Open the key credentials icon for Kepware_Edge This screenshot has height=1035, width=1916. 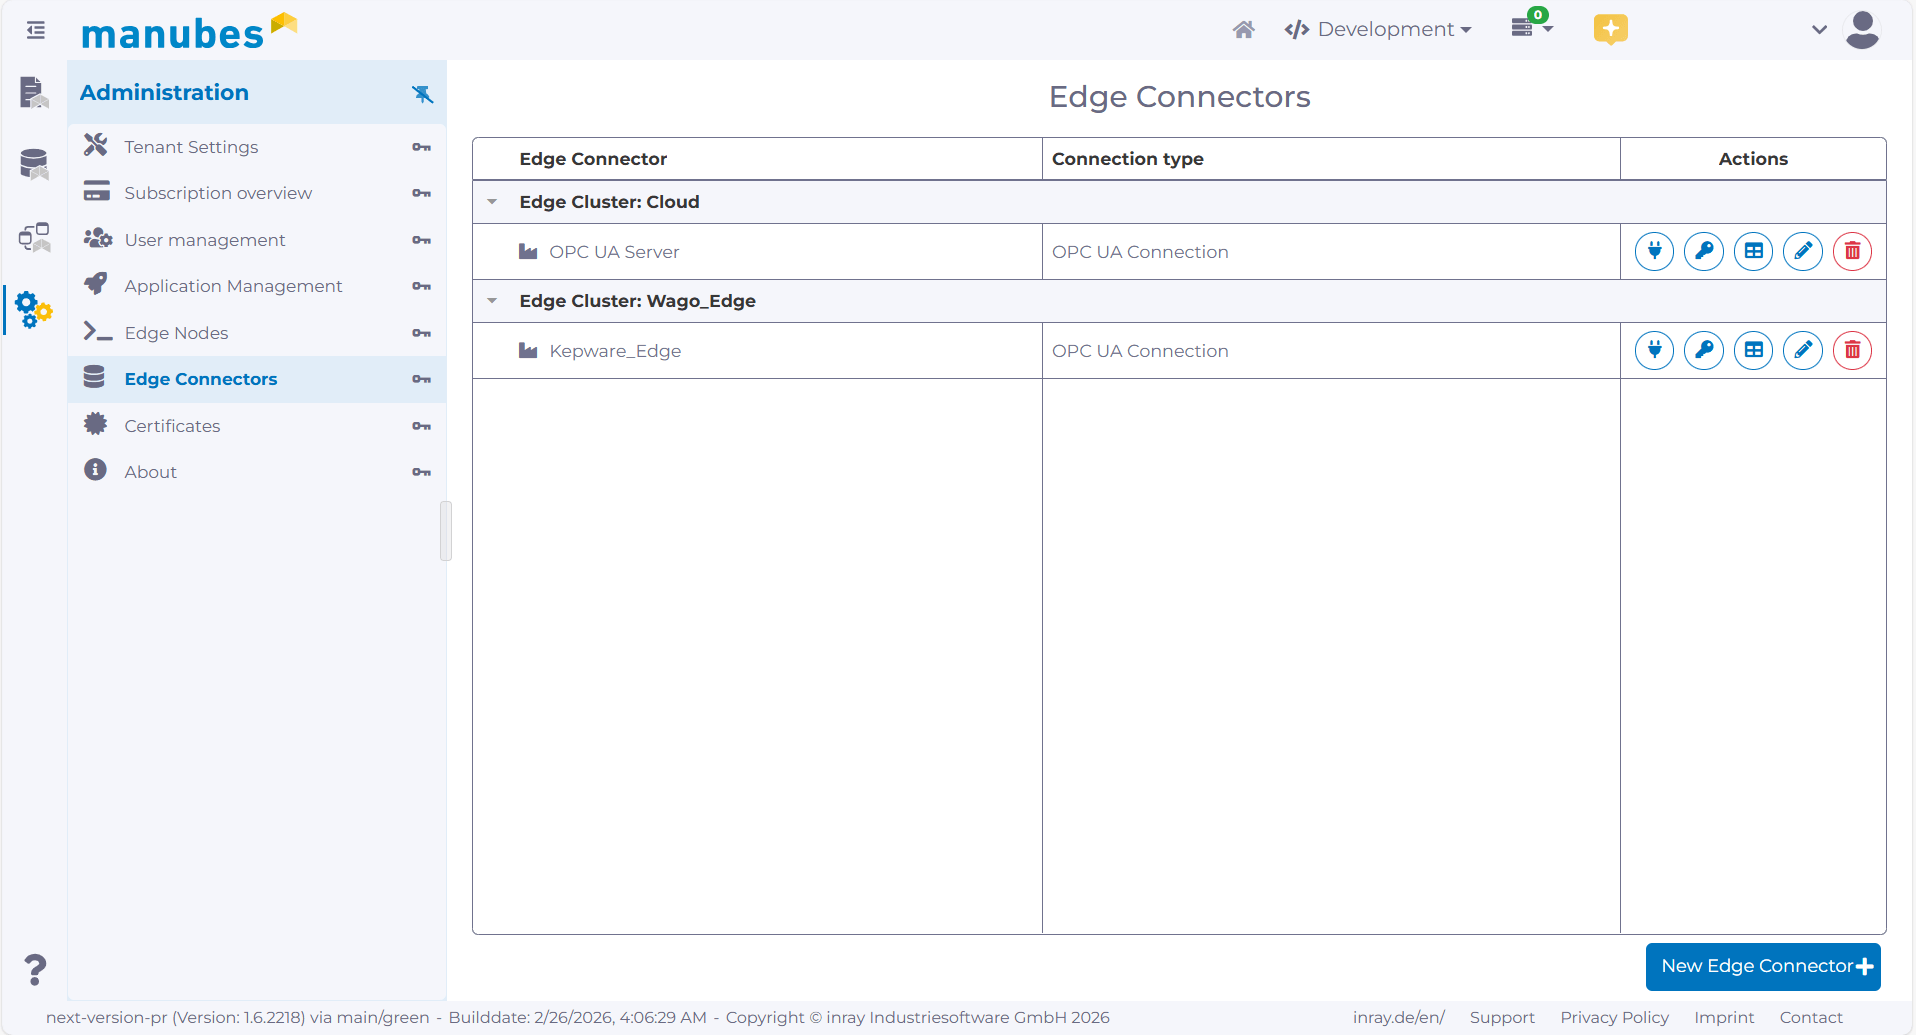coord(1704,350)
